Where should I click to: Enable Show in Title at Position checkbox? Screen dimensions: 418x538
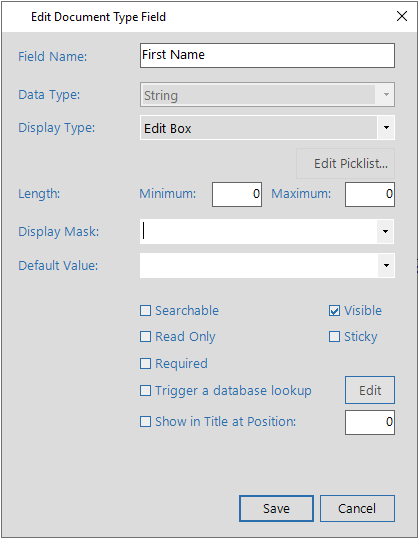coord(145,421)
